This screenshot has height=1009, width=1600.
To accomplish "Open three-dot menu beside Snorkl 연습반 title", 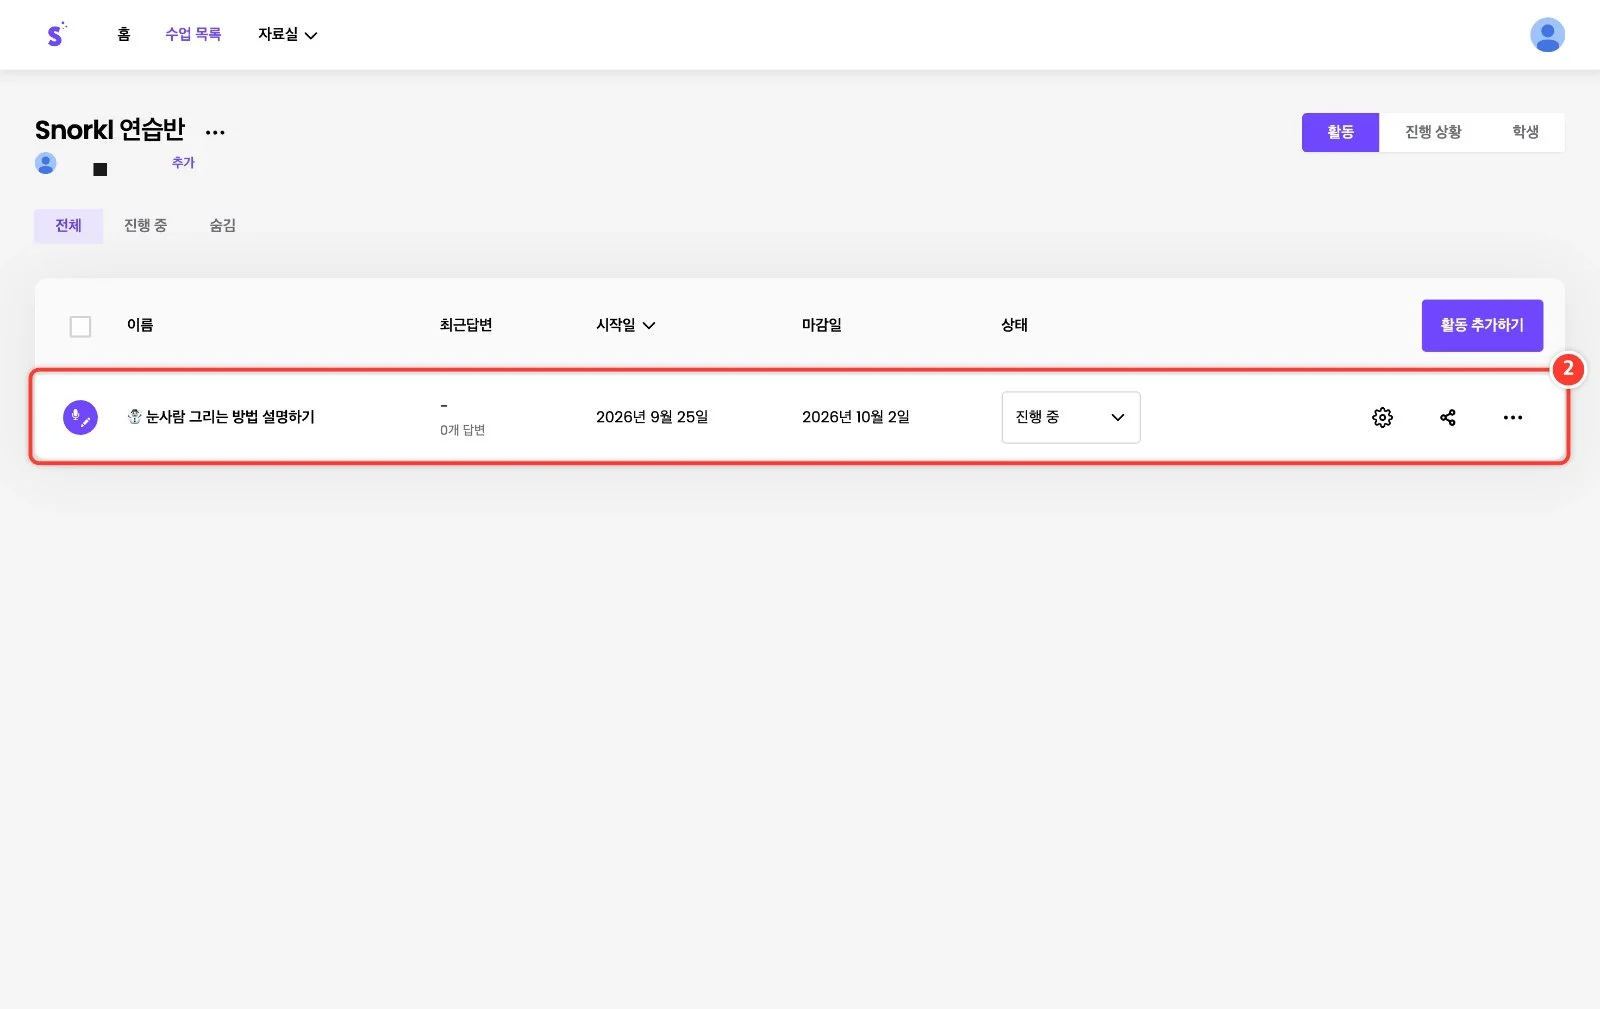I will tap(215, 132).
